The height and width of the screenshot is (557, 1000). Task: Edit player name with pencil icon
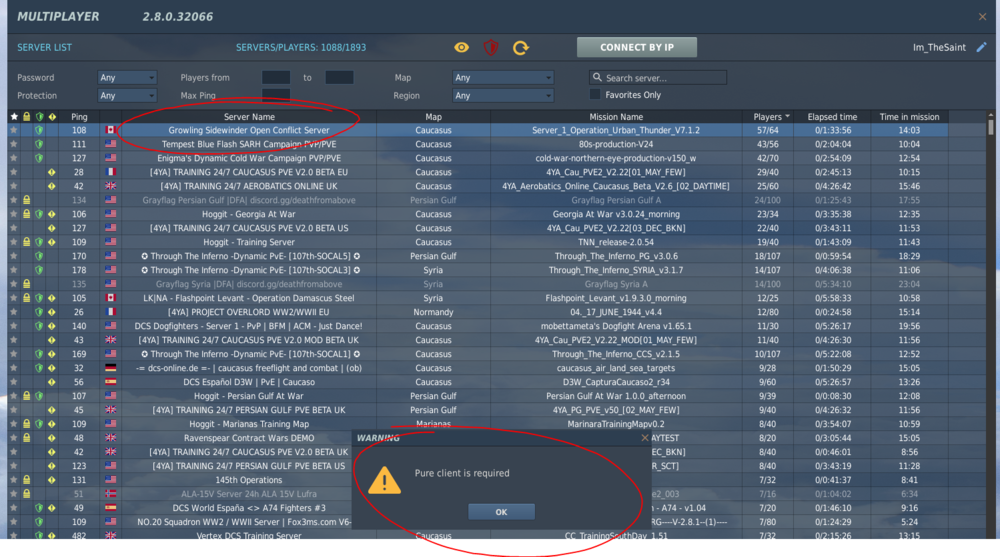[x=982, y=47]
